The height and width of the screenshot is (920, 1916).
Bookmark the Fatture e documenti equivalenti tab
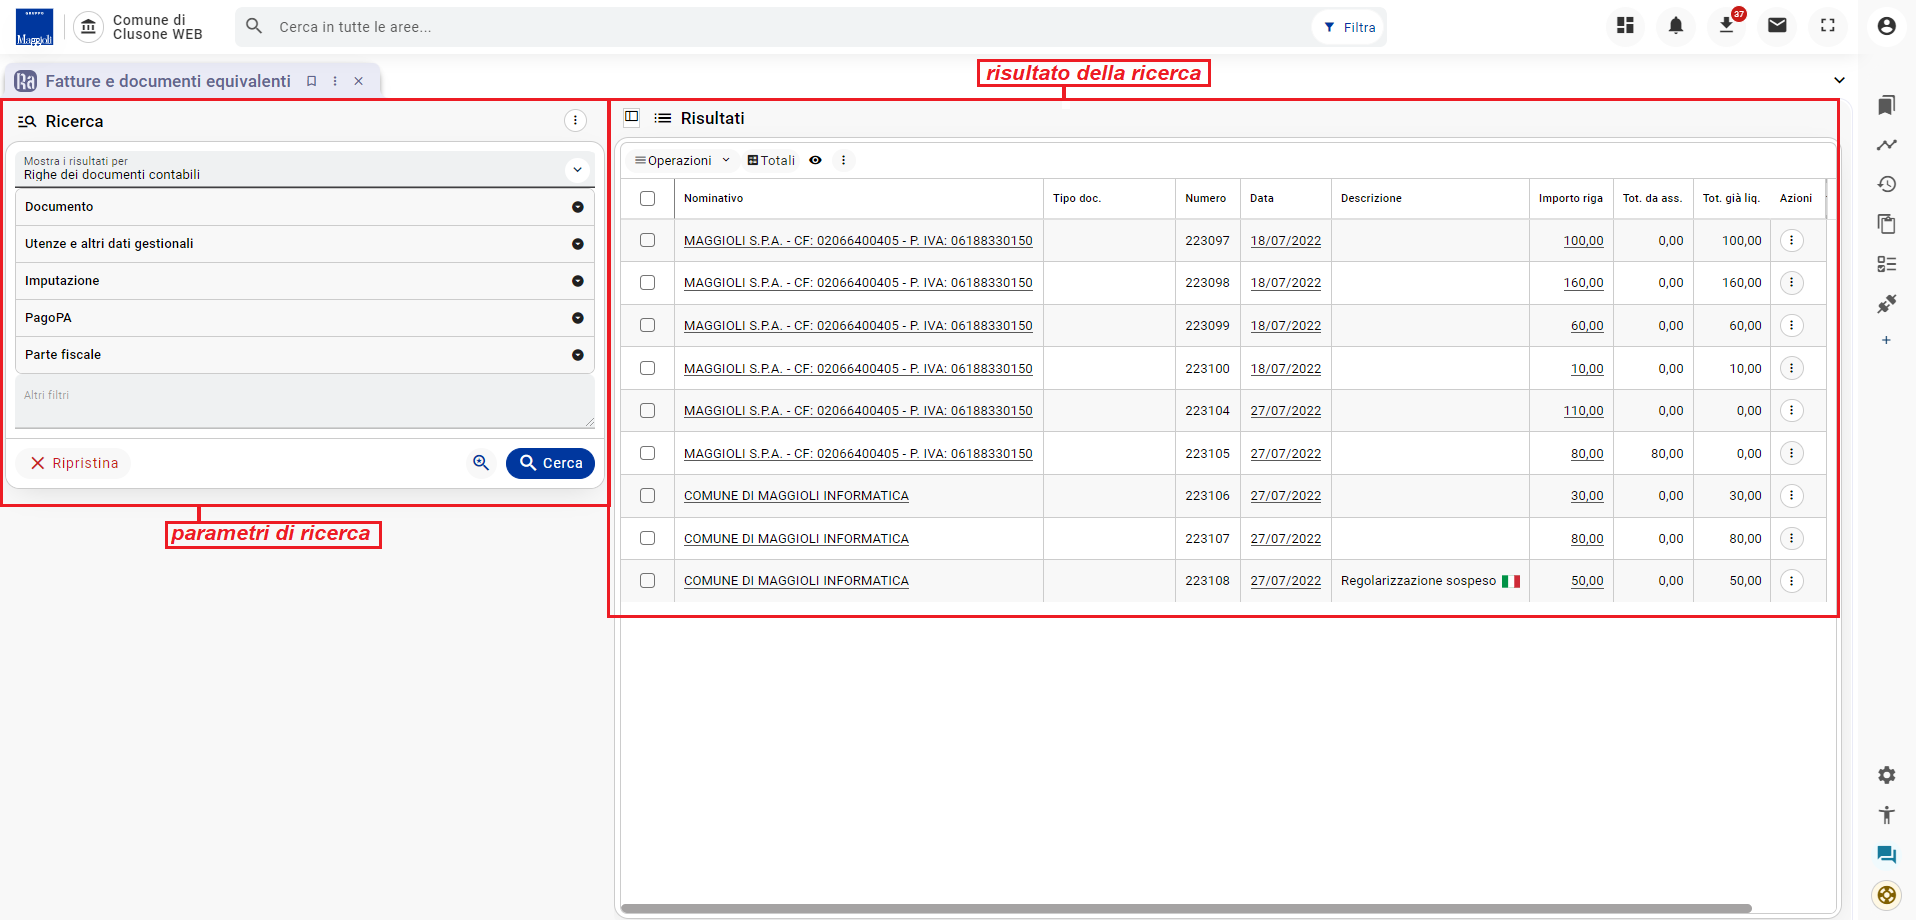(312, 81)
